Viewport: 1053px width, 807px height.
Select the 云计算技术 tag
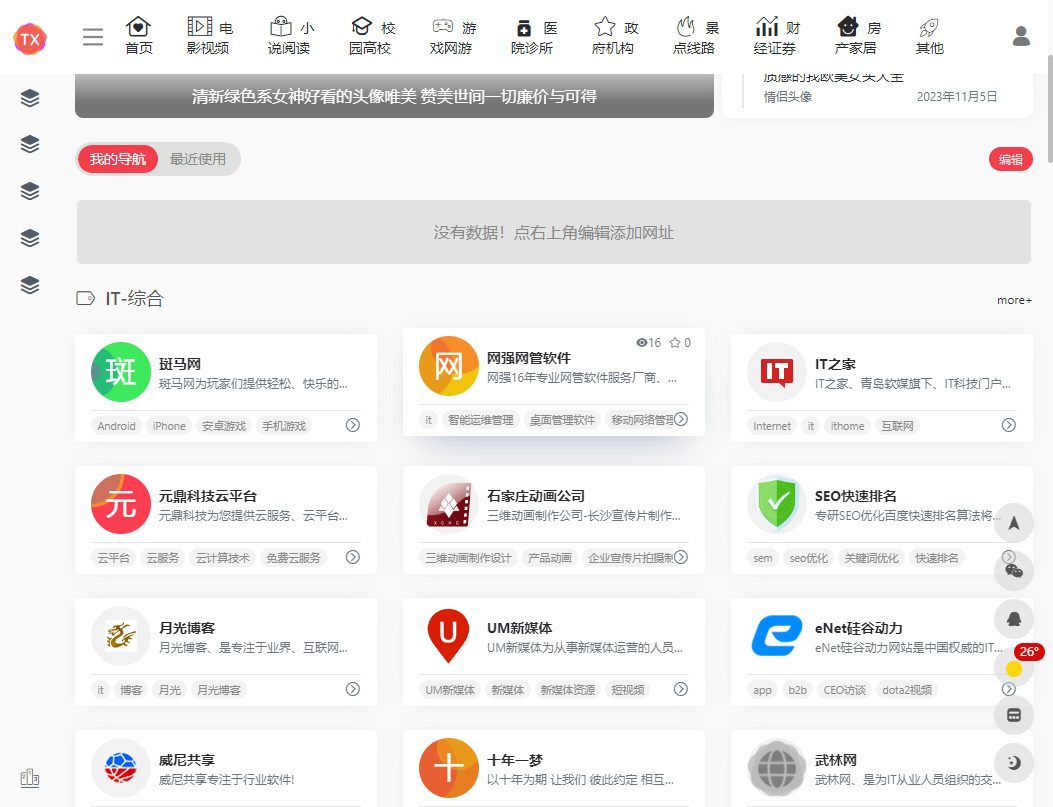[222, 558]
